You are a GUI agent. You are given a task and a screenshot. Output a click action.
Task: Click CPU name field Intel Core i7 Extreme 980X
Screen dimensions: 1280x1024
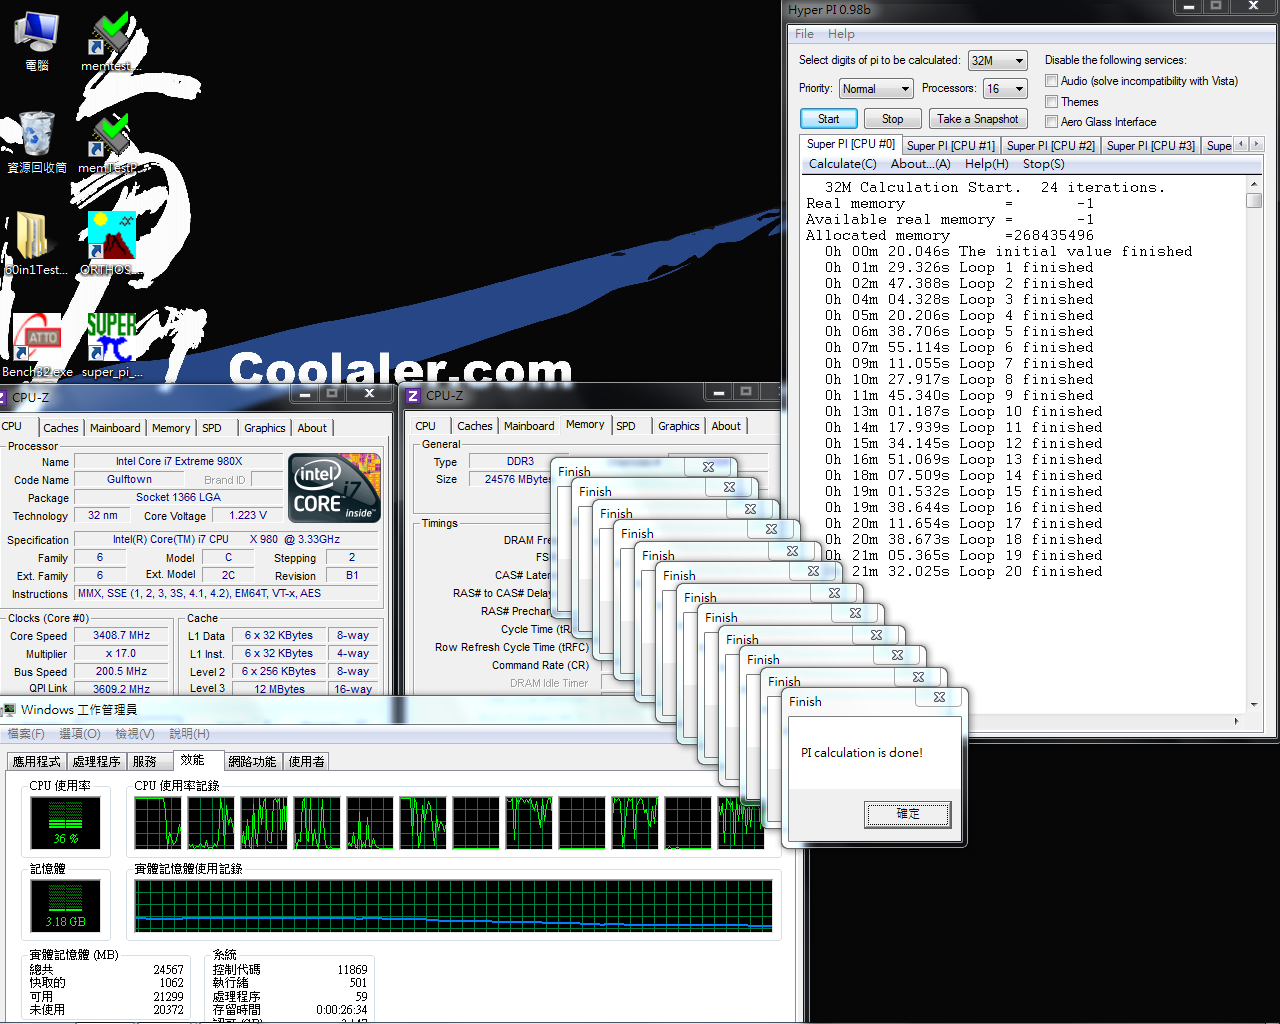point(179,462)
